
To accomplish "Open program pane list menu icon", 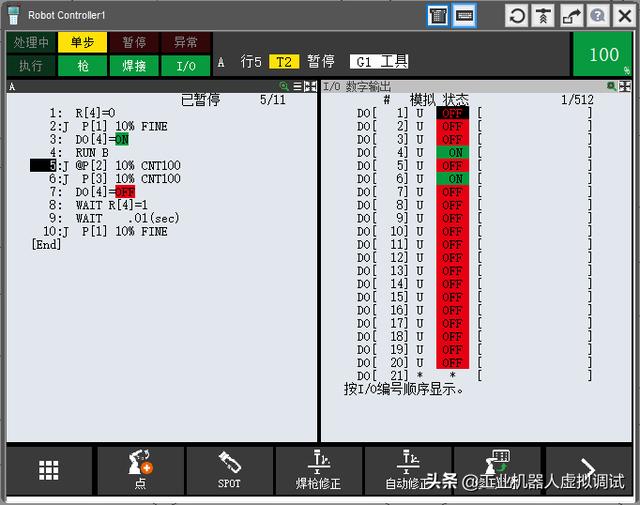I will 298,86.
